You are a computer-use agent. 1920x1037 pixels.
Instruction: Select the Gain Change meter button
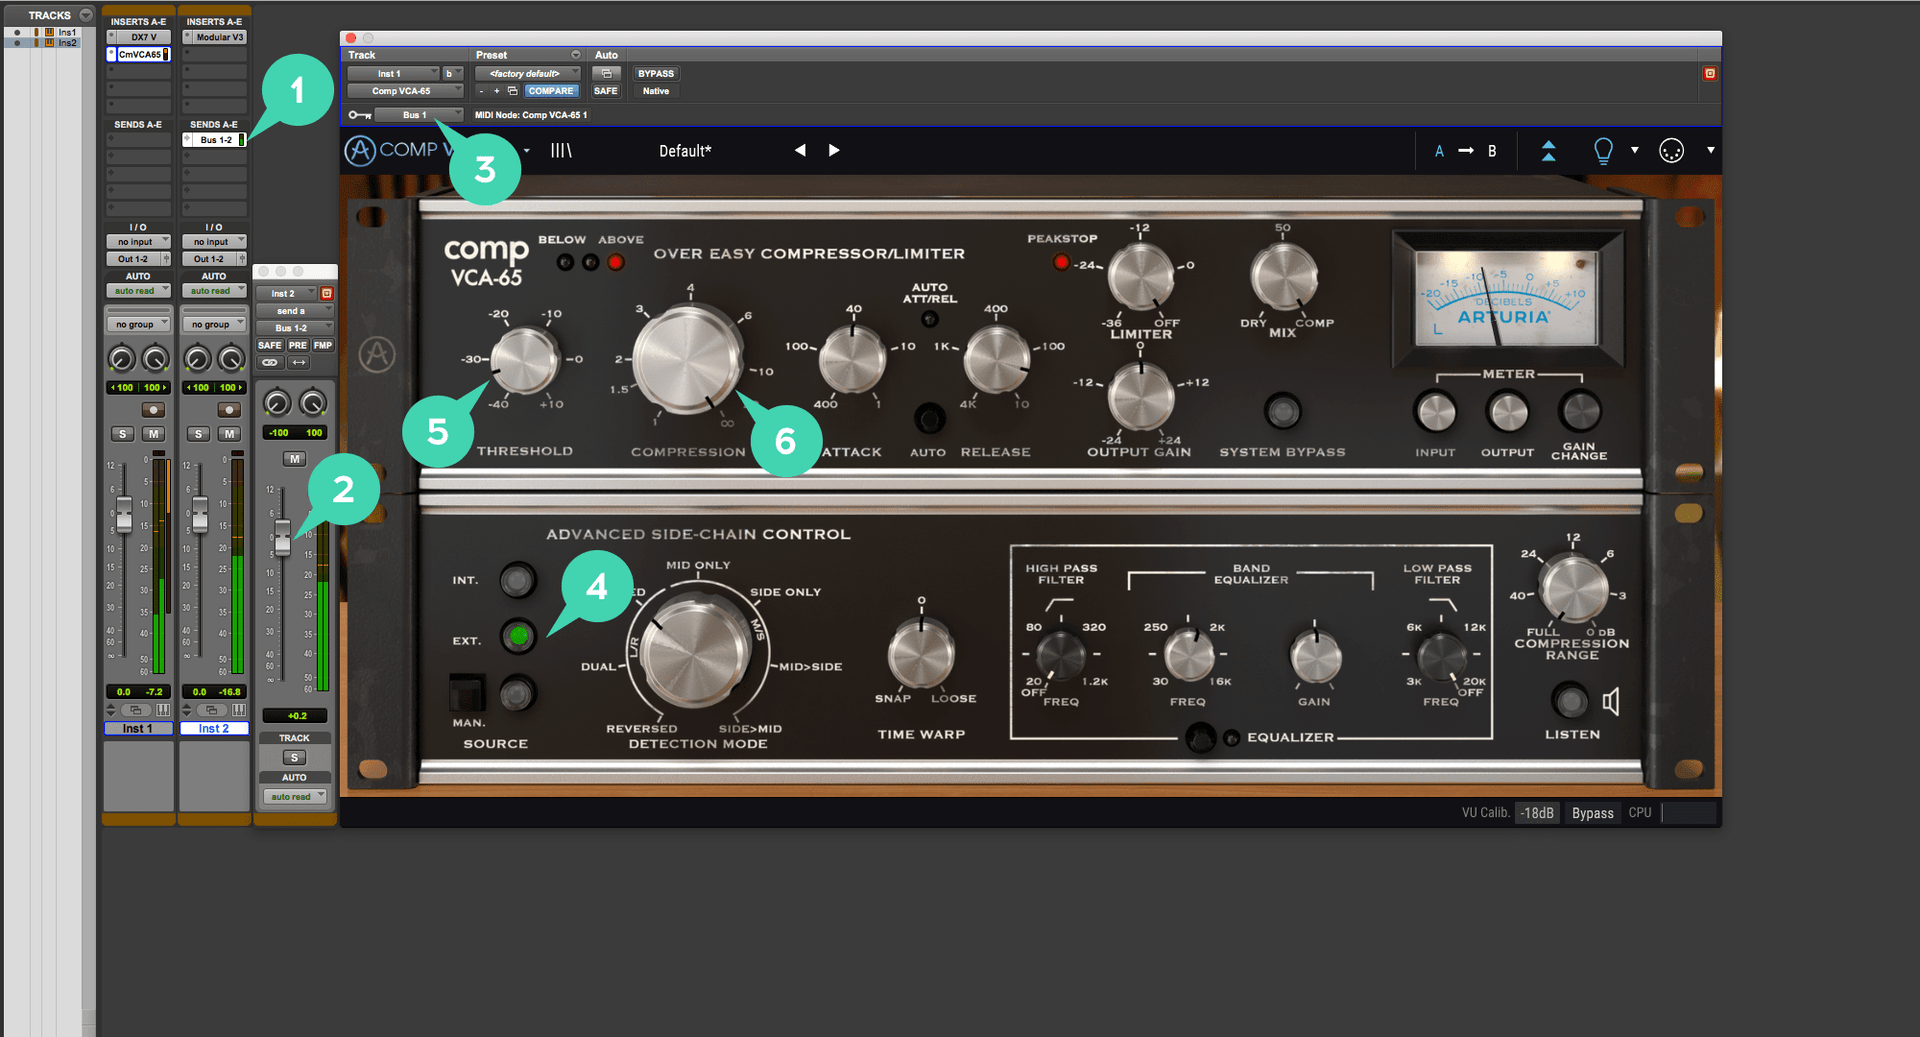point(1580,411)
